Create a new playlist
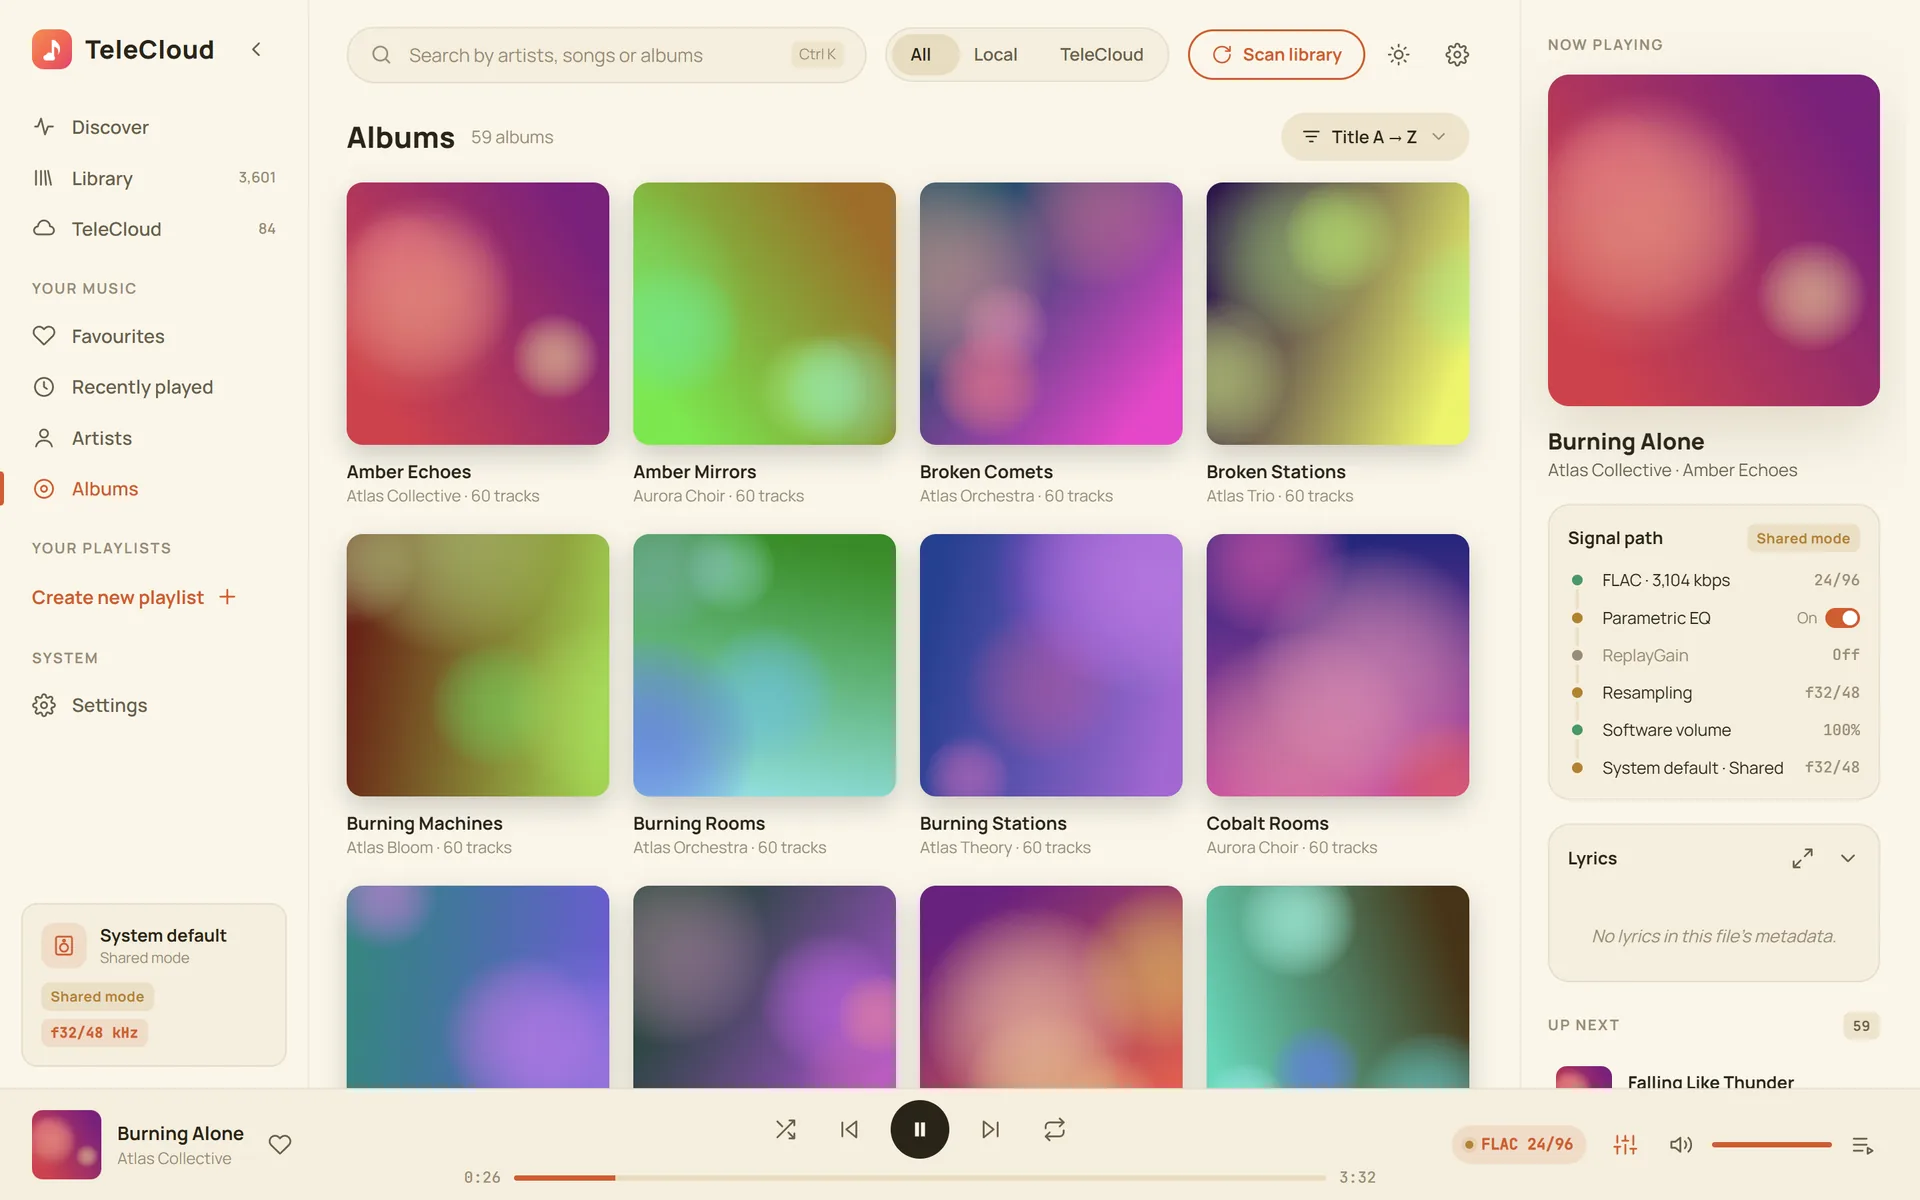The image size is (1920, 1200). pyautogui.click(x=134, y=597)
